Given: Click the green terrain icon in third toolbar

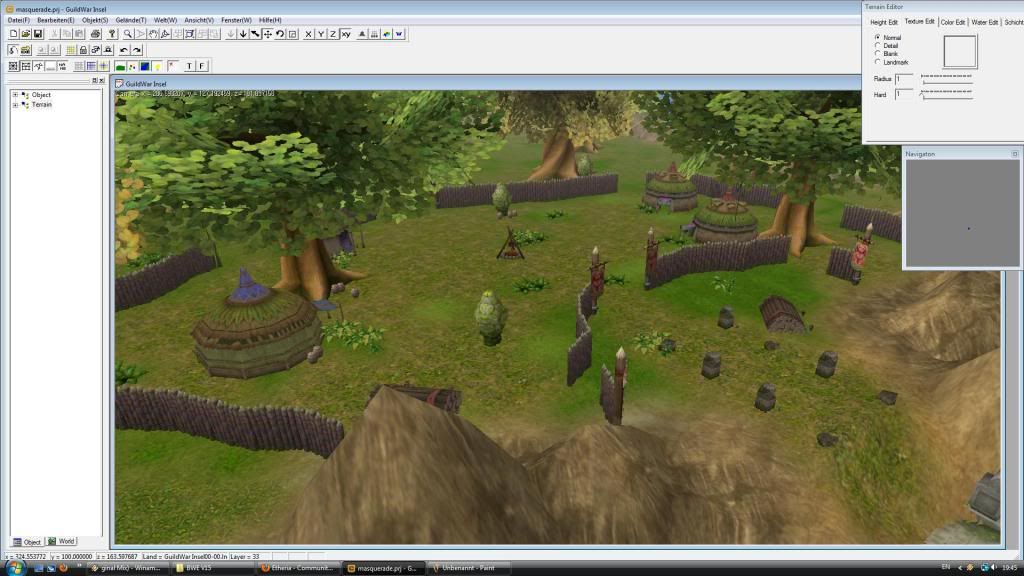Looking at the screenshot, I should (x=120, y=66).
